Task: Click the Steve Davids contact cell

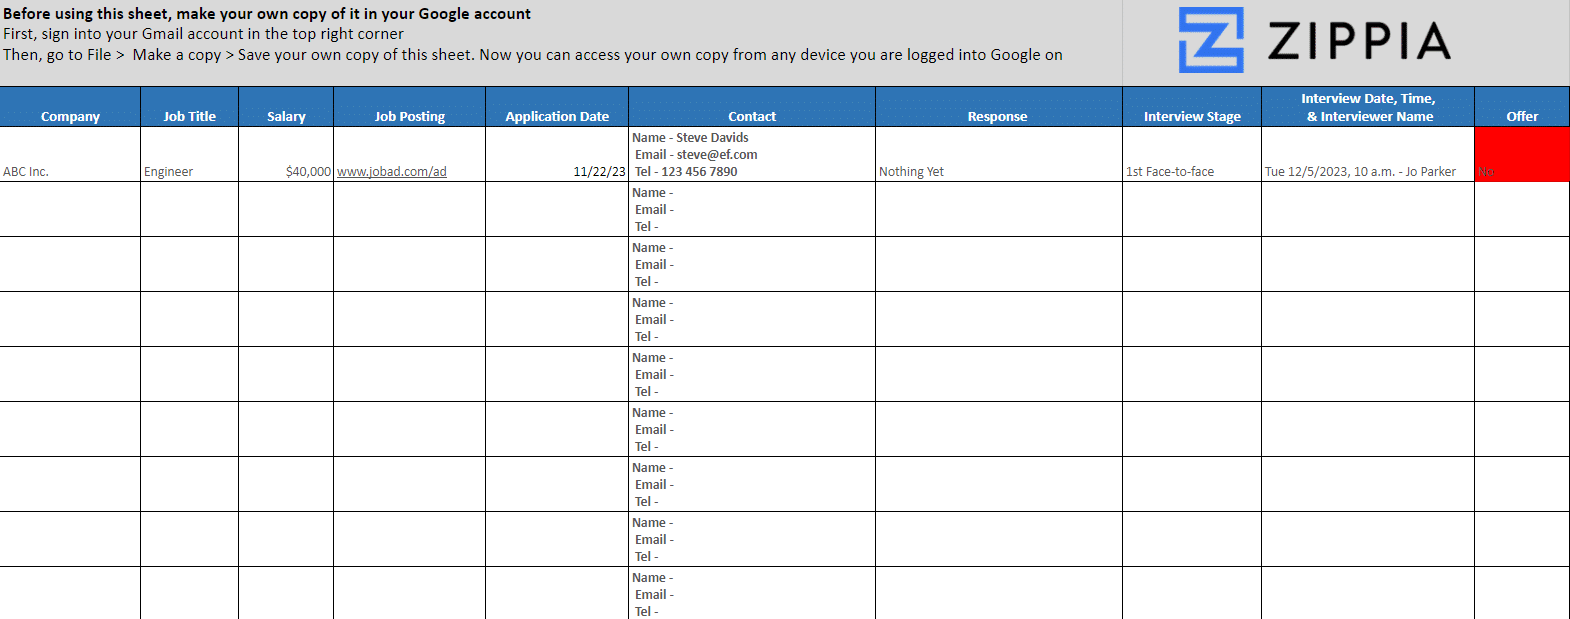Action: coord(751,154)
